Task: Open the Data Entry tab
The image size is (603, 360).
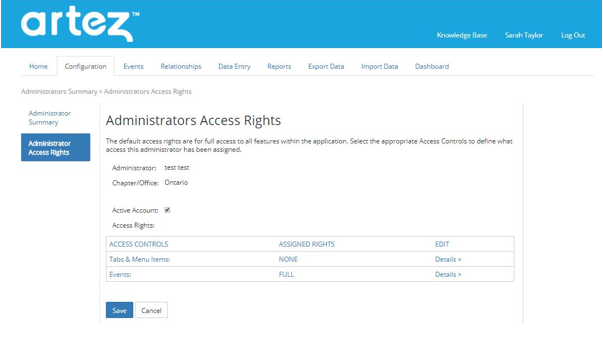Action: click(234, 66)
